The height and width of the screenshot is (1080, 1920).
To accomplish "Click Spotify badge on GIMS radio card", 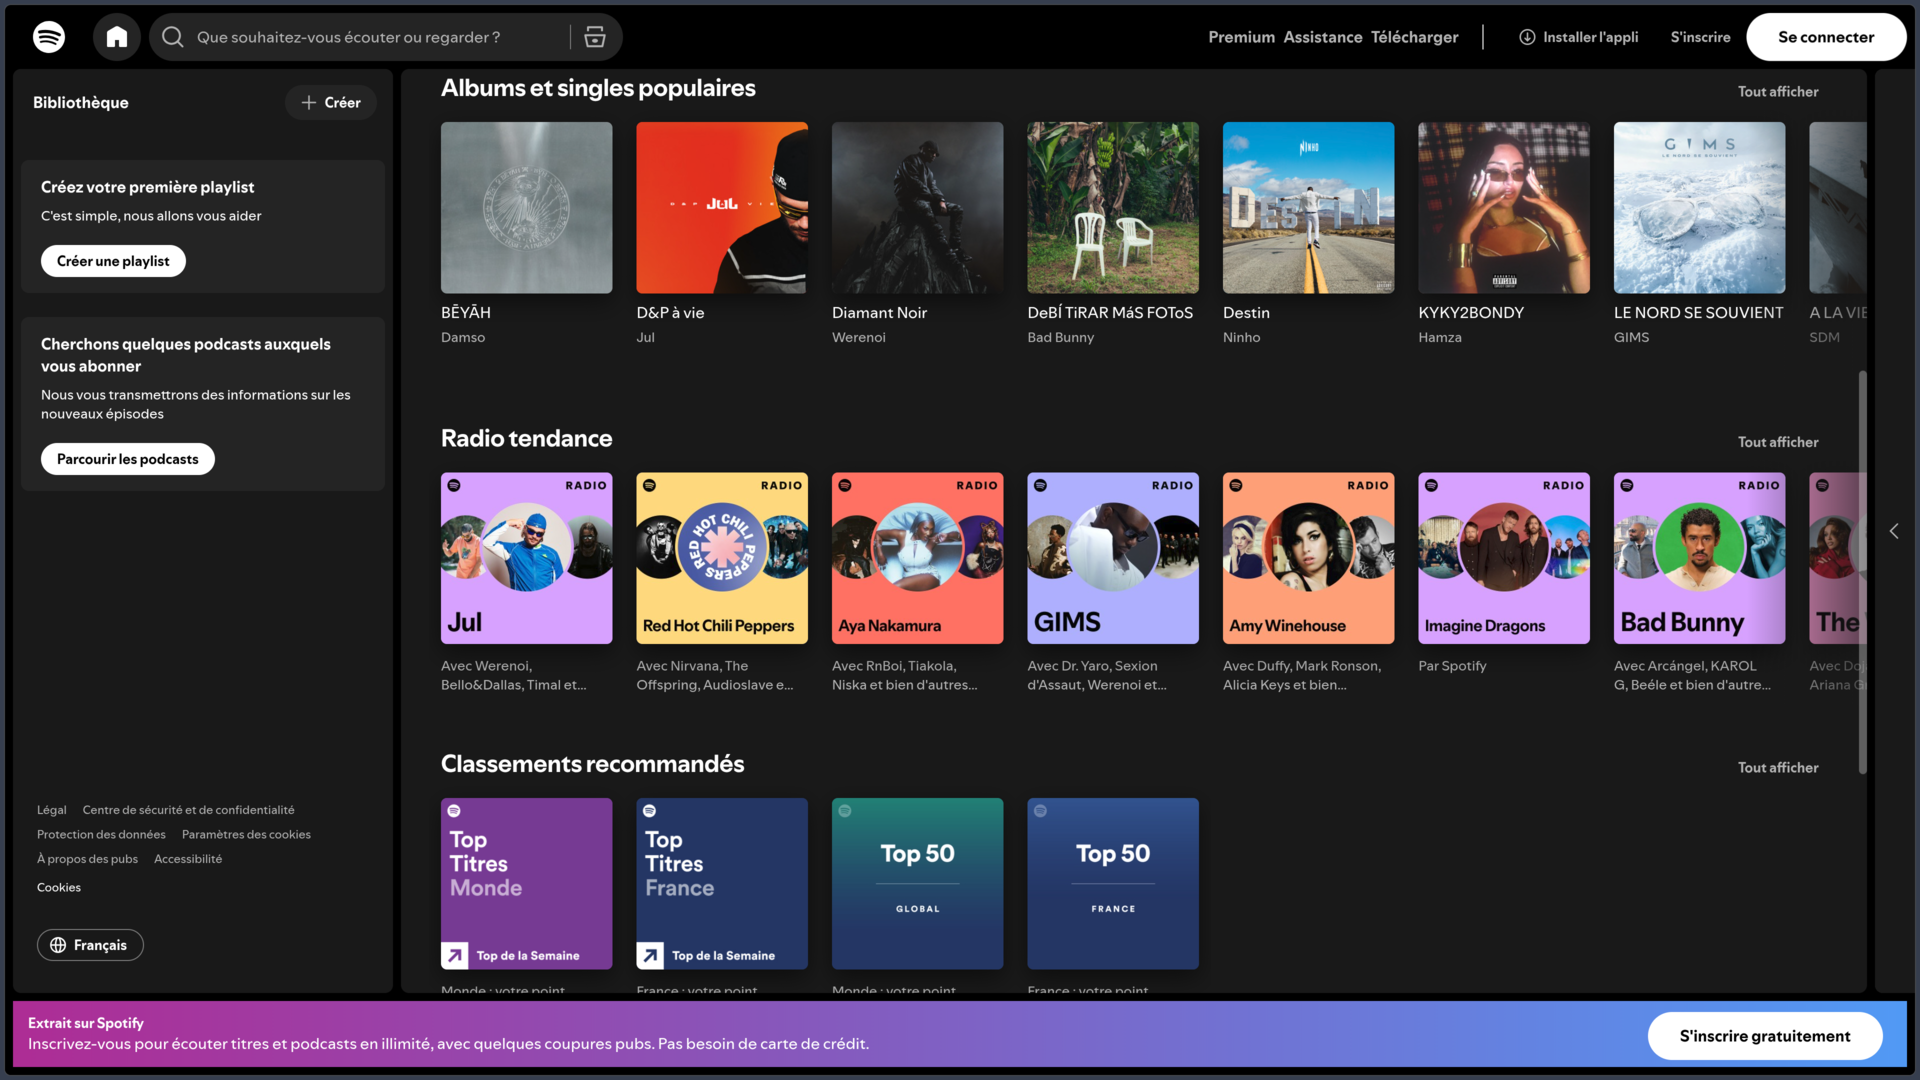I will coord(1040,485).
